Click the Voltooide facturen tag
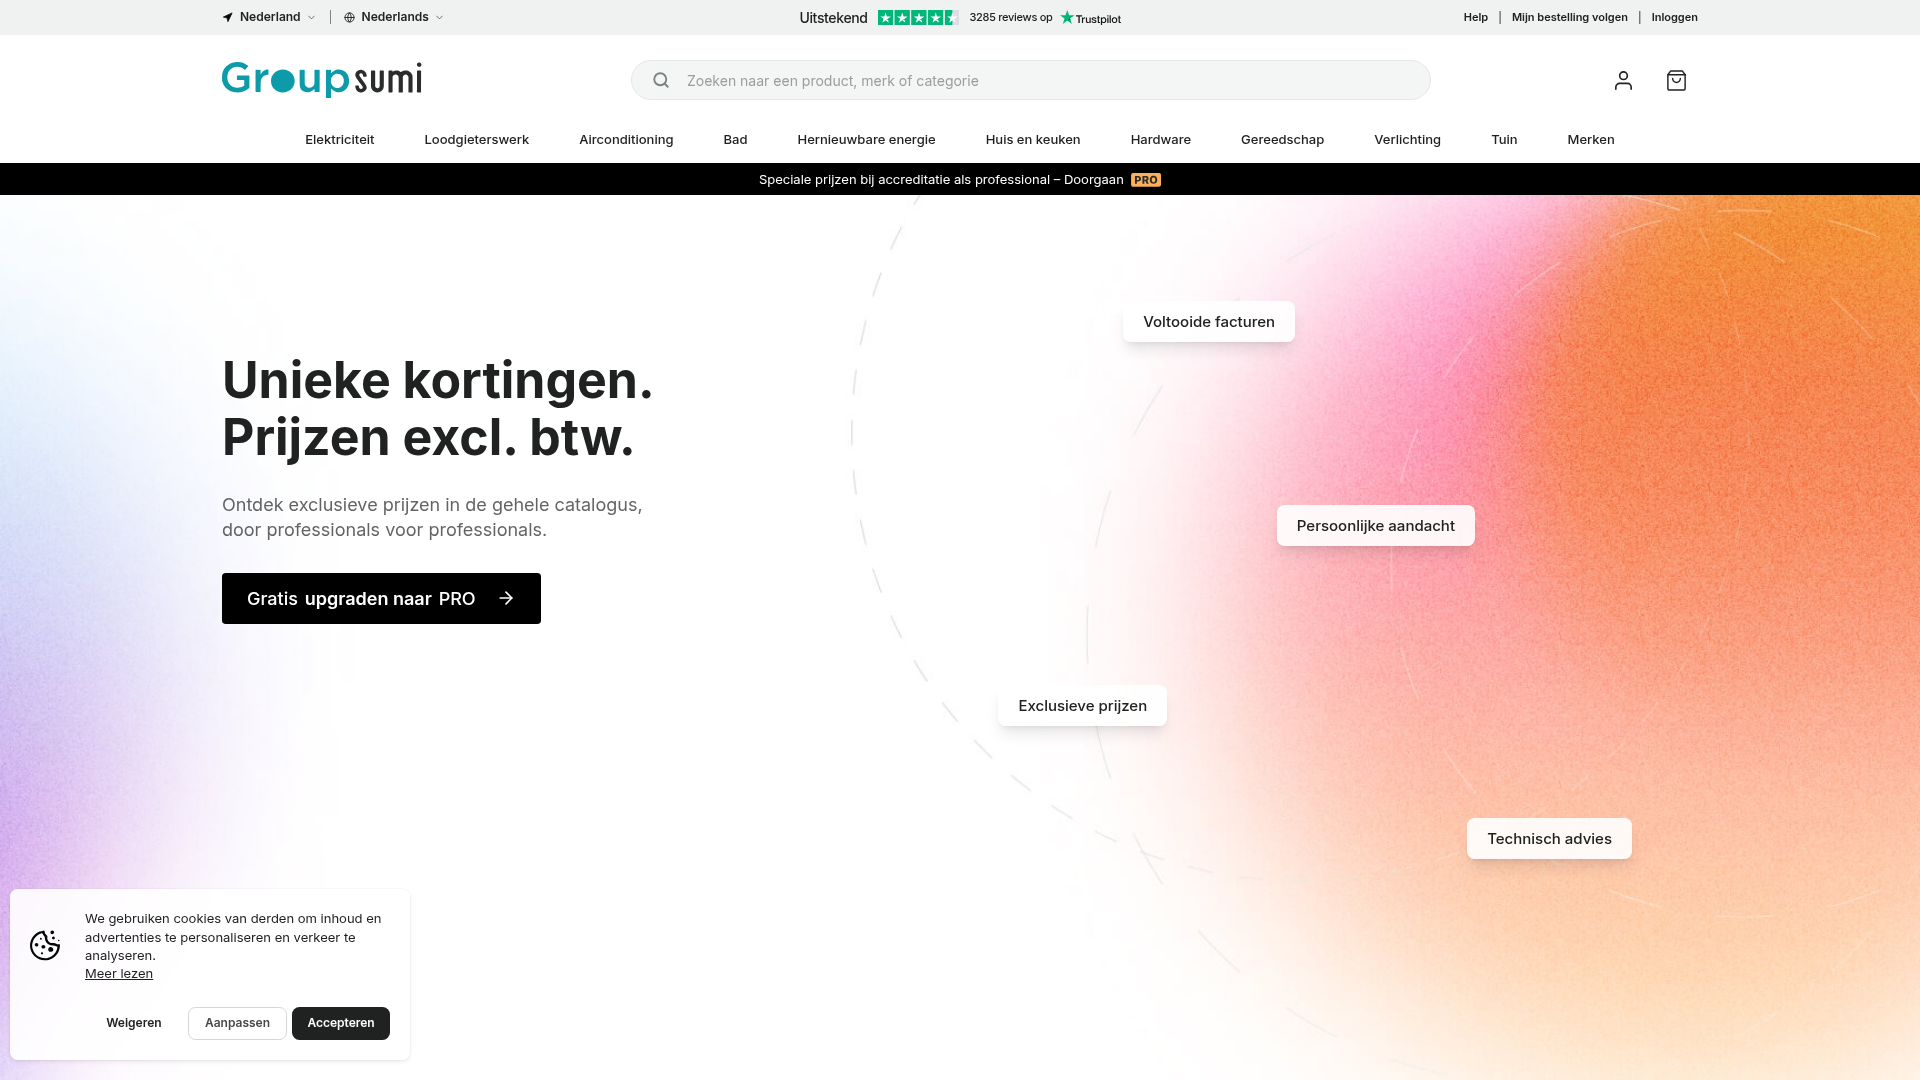The width and height of the screenshot is (1920, 1080). coord(1209,322)
